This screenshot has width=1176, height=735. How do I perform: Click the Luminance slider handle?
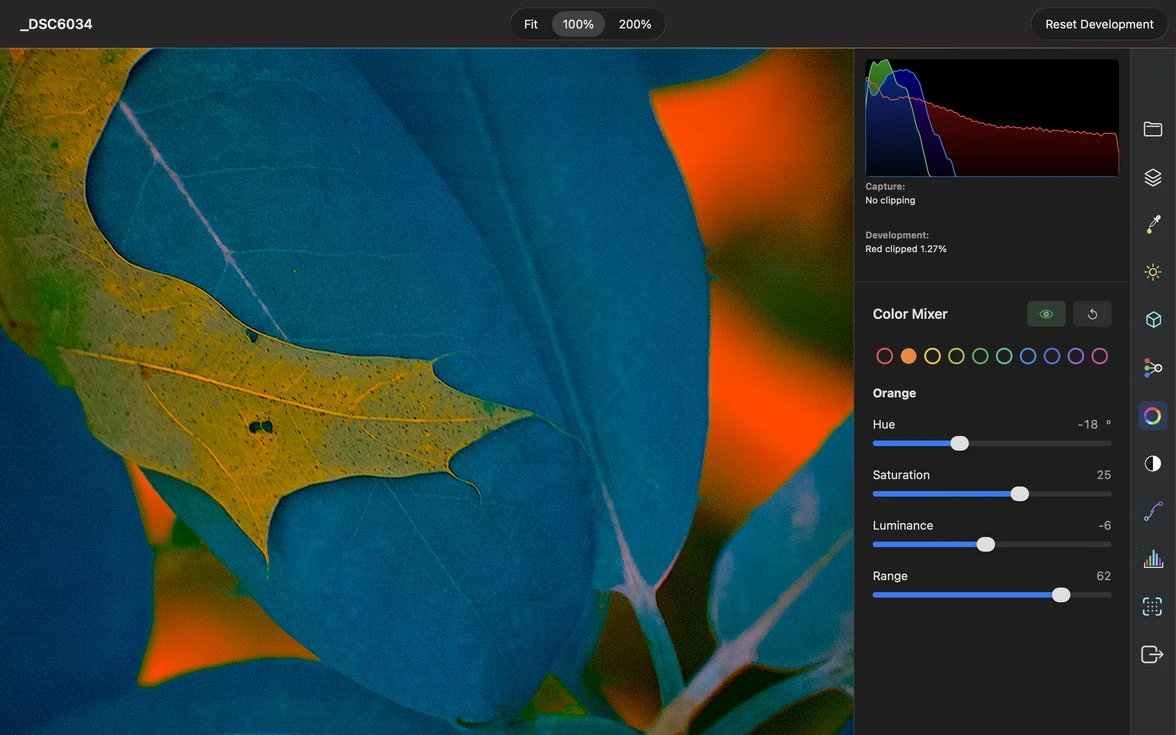tap(986, 544)
